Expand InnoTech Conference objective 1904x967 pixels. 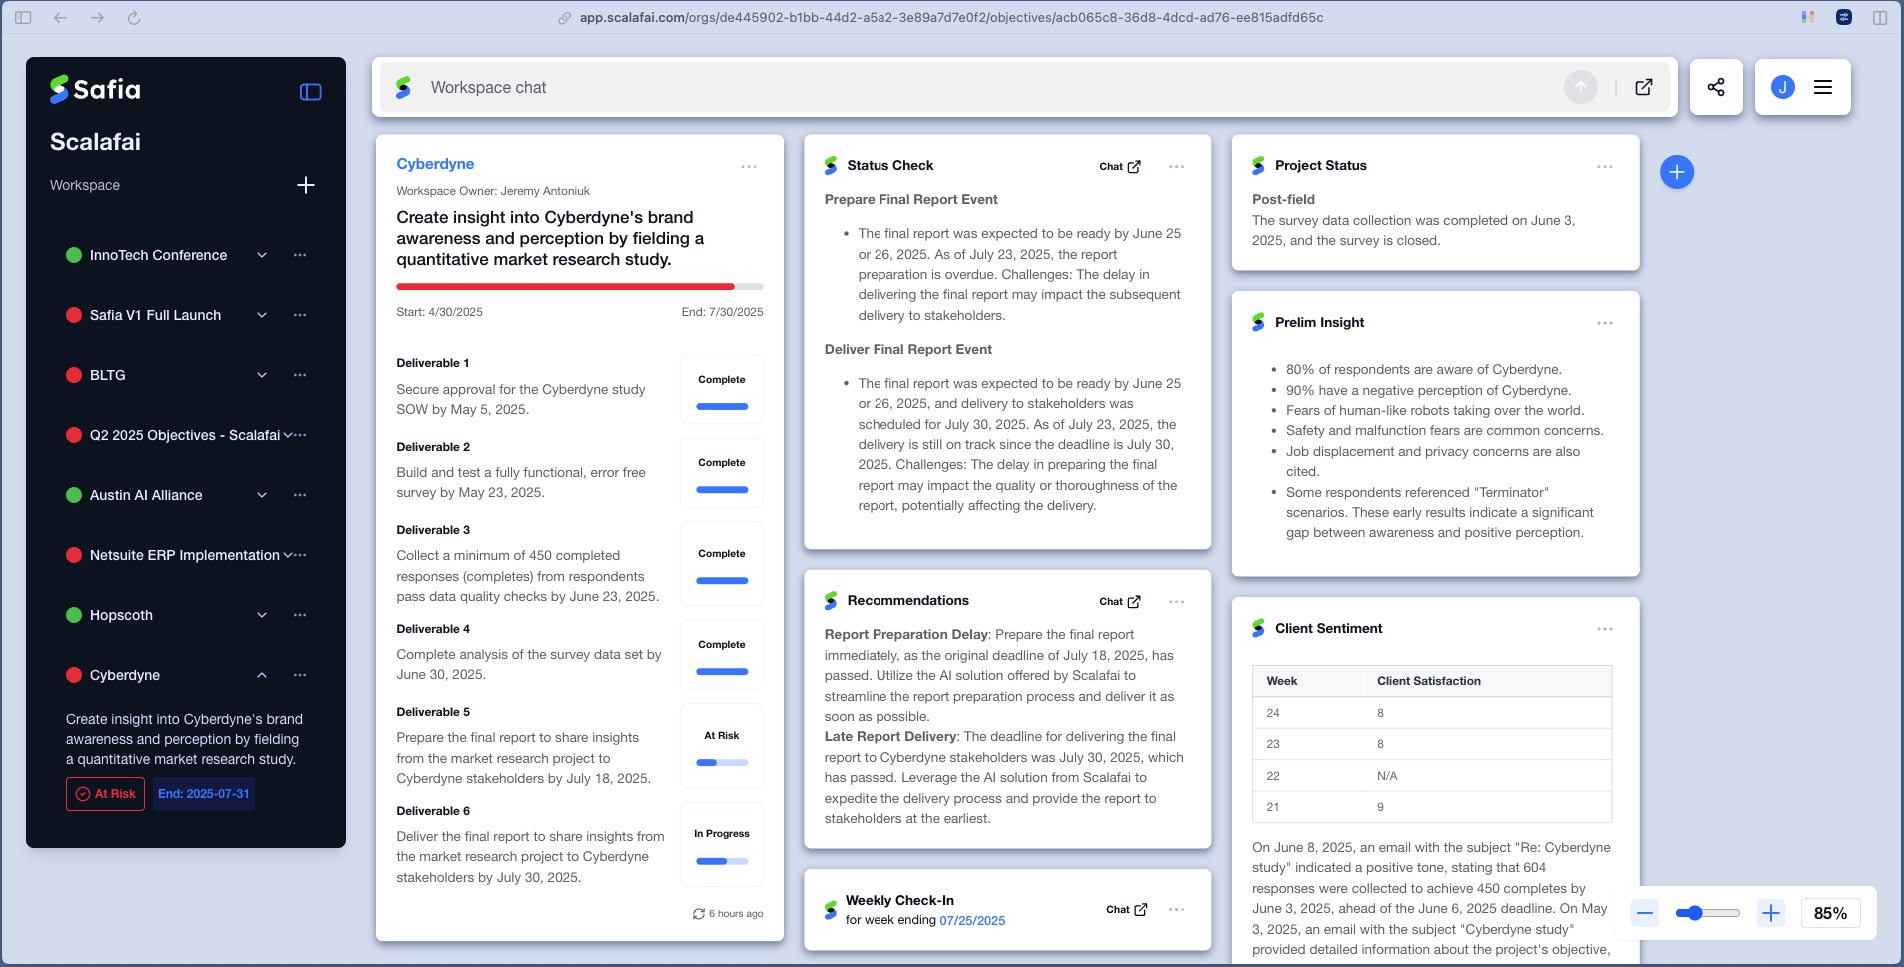(262, 255)
